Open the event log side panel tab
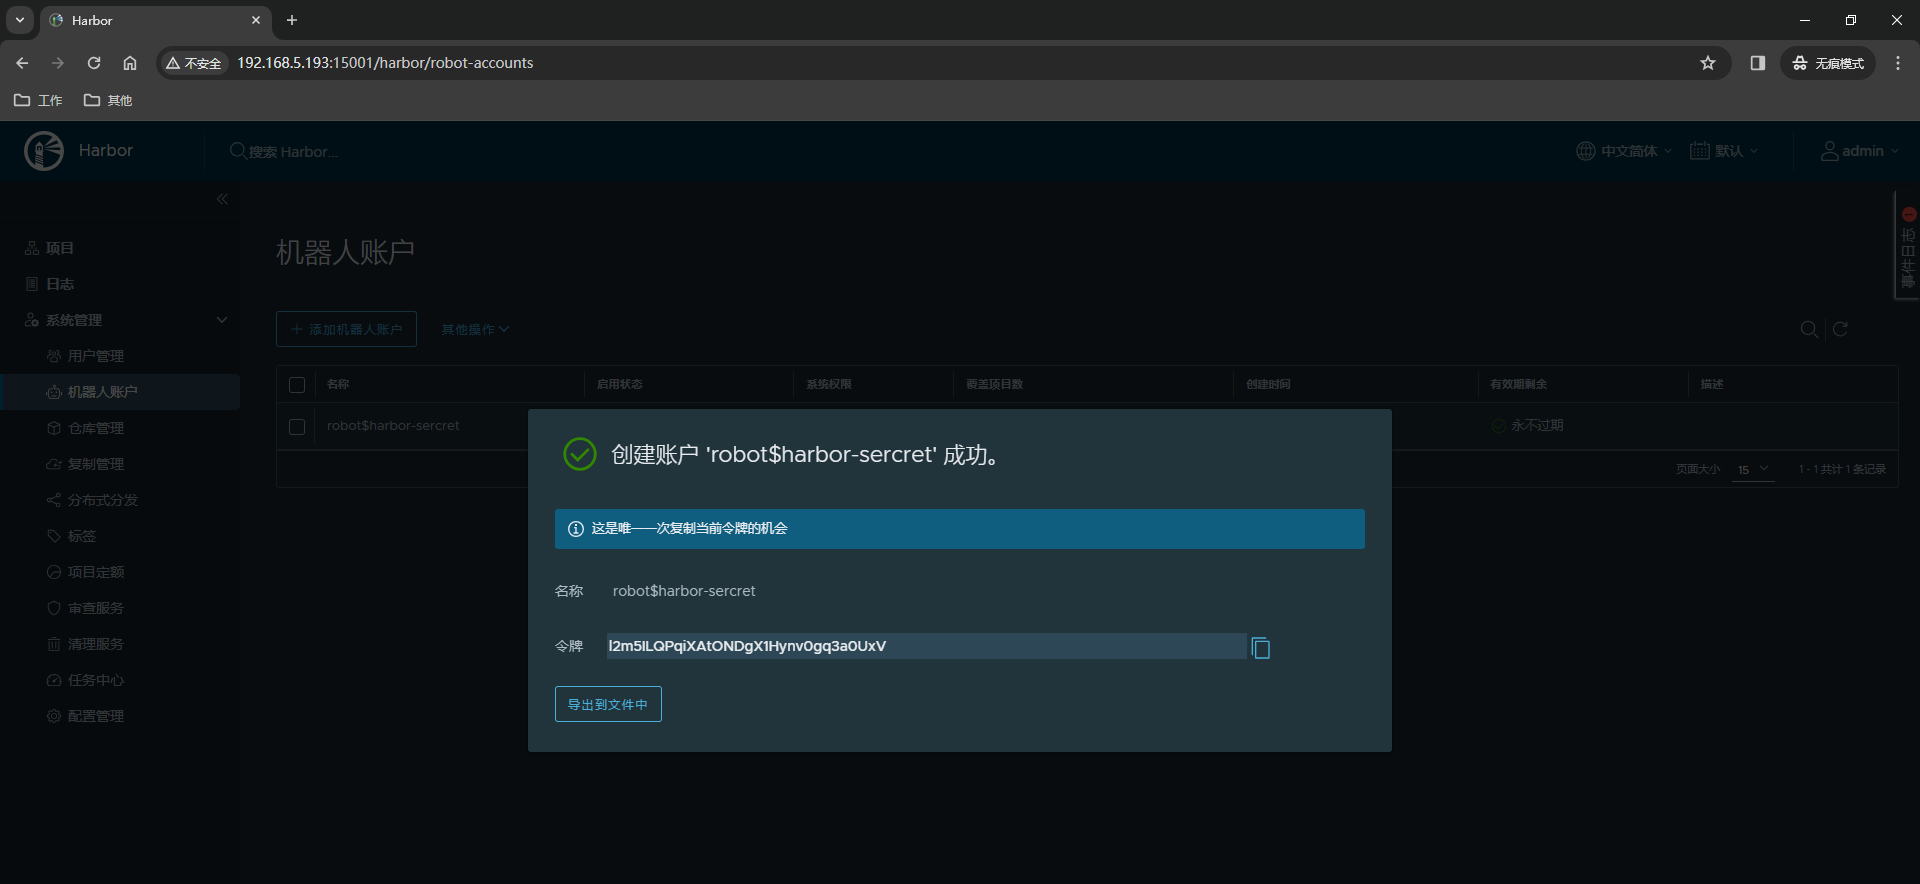1920x884 pixels. (x=1908, y=246)
